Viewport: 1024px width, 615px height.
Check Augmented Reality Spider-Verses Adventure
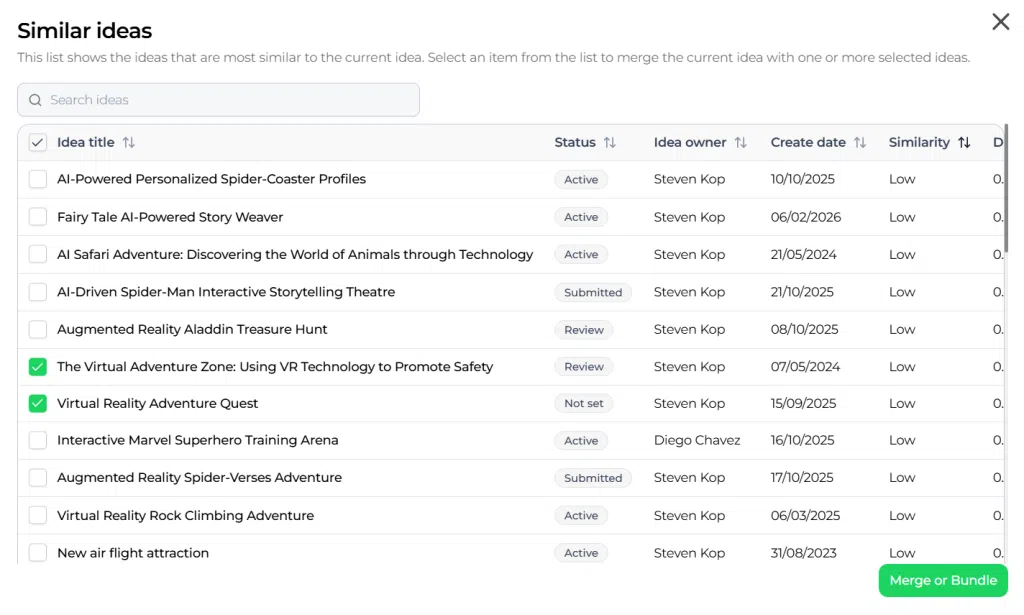point(38,478)
